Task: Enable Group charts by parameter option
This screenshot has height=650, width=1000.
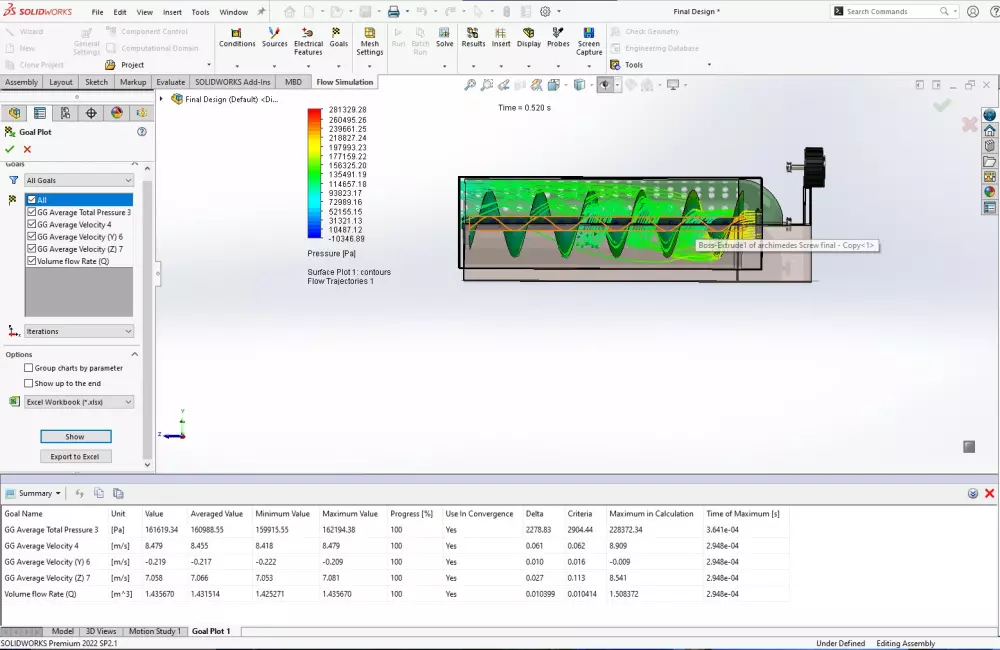Action: [x=30, y=368]
